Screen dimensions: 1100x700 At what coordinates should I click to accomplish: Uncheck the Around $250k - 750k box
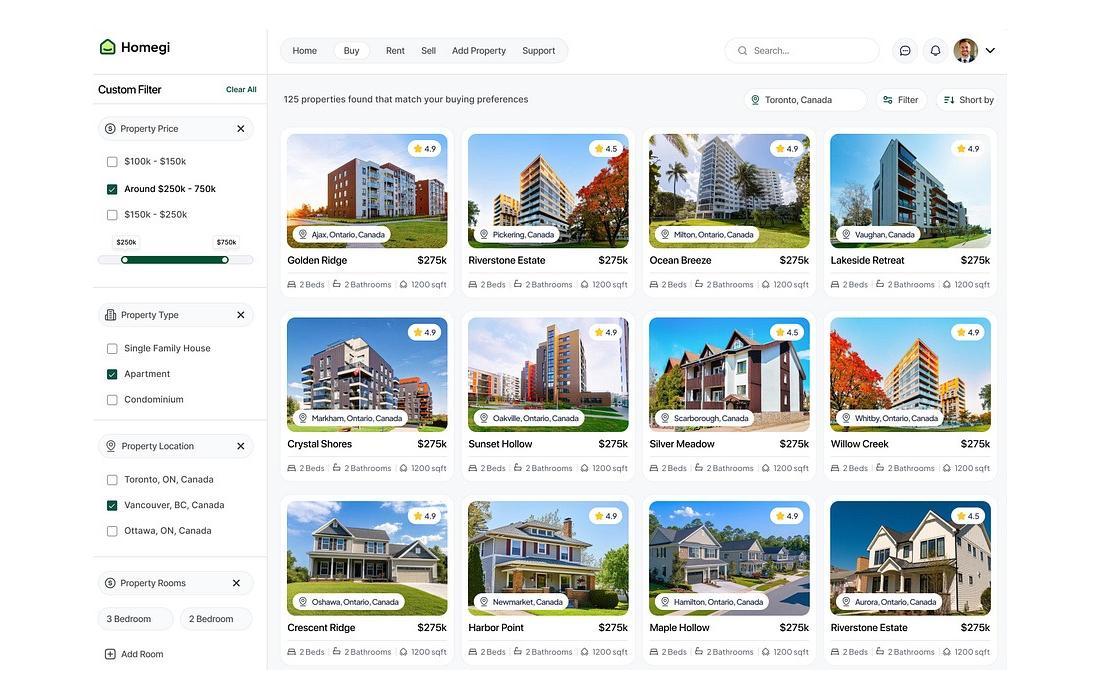(x=112, y=189)
